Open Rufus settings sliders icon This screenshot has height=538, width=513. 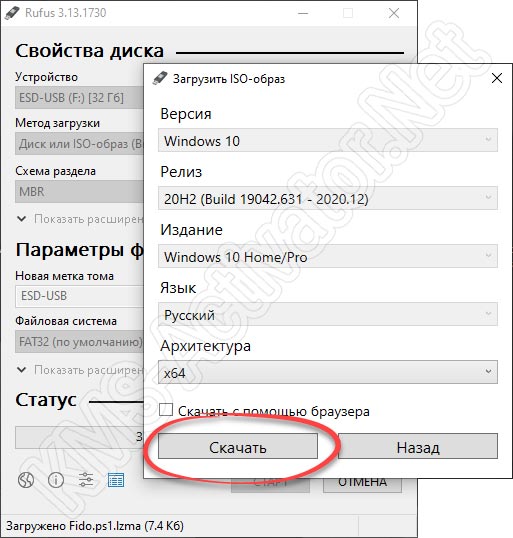point(86,480)
